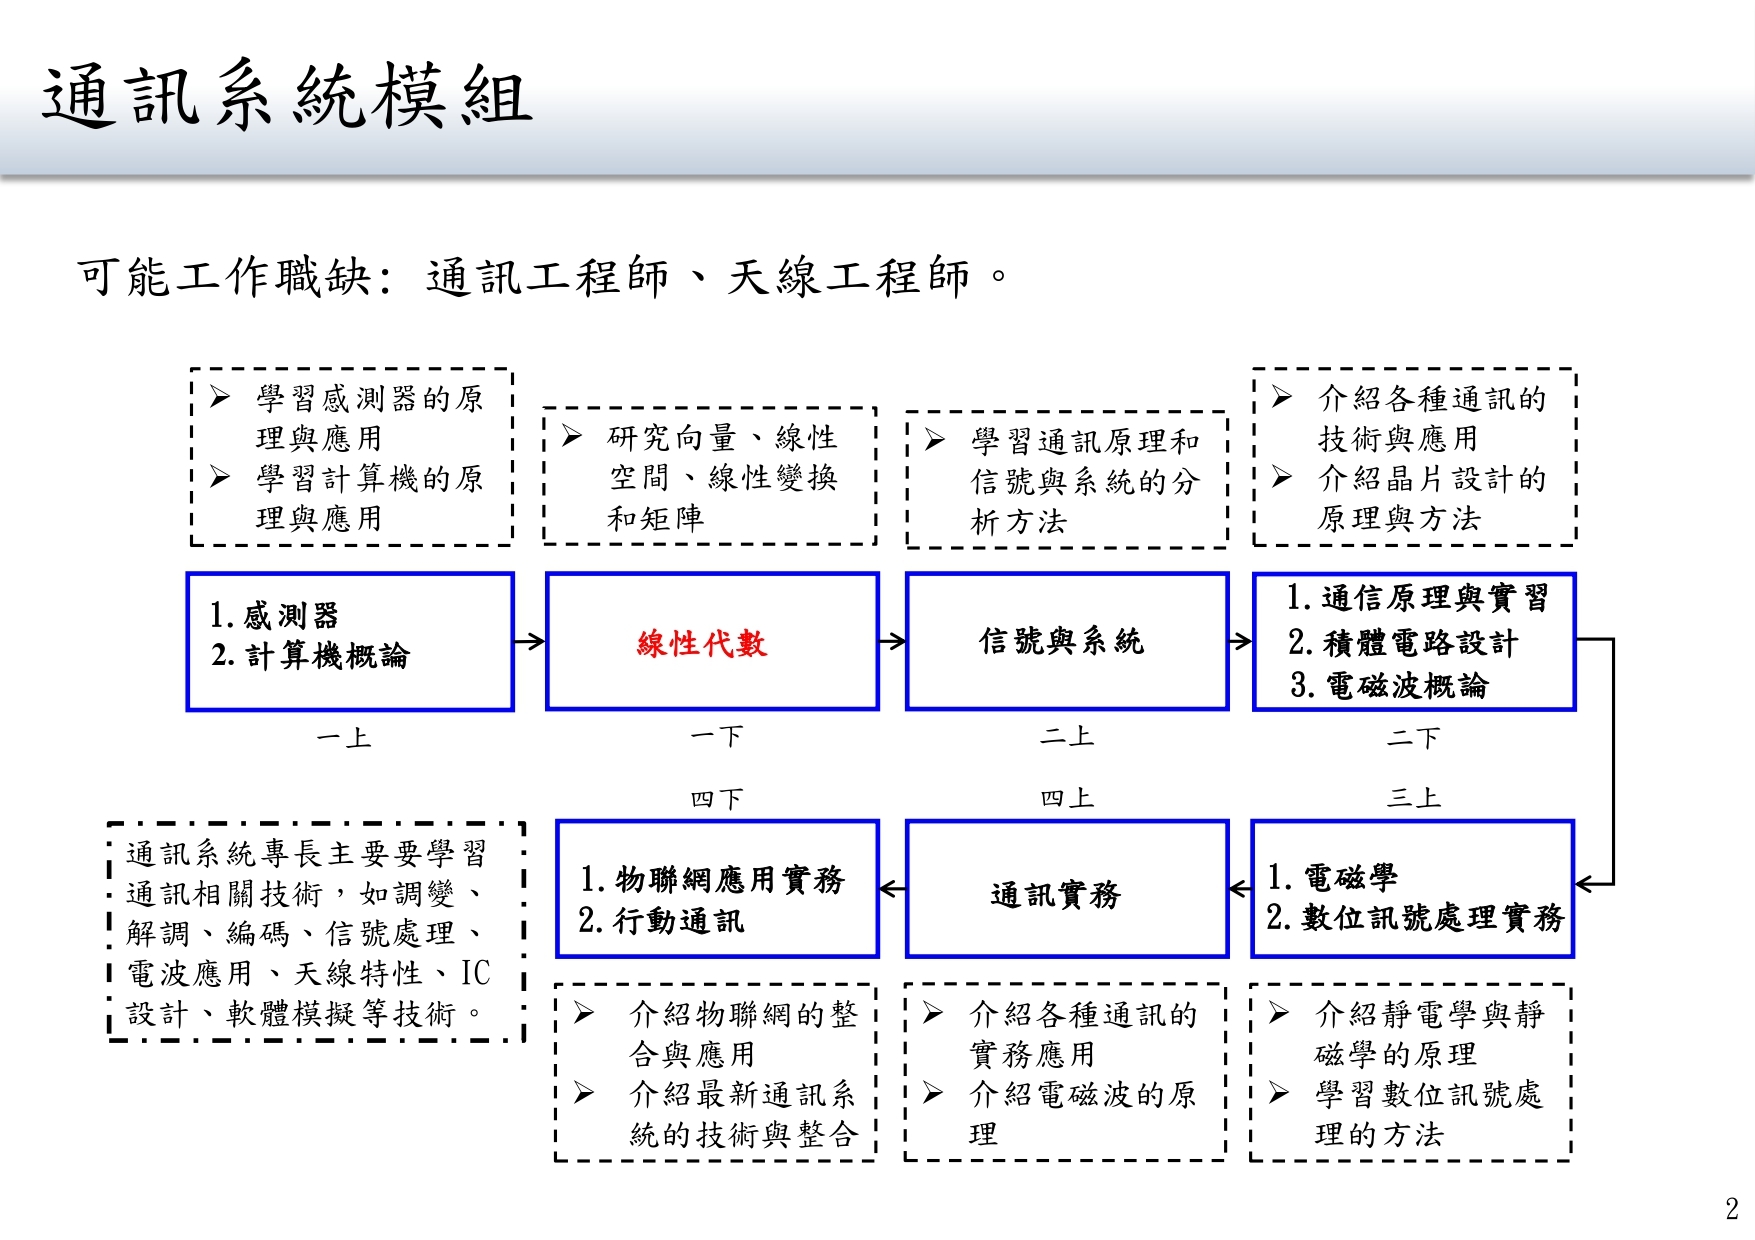1755x1240 pixels.
Task: Select the dashed note 學習通訊原理和信號與系統
Action: pyautogui.click(x=1066, y=480)
